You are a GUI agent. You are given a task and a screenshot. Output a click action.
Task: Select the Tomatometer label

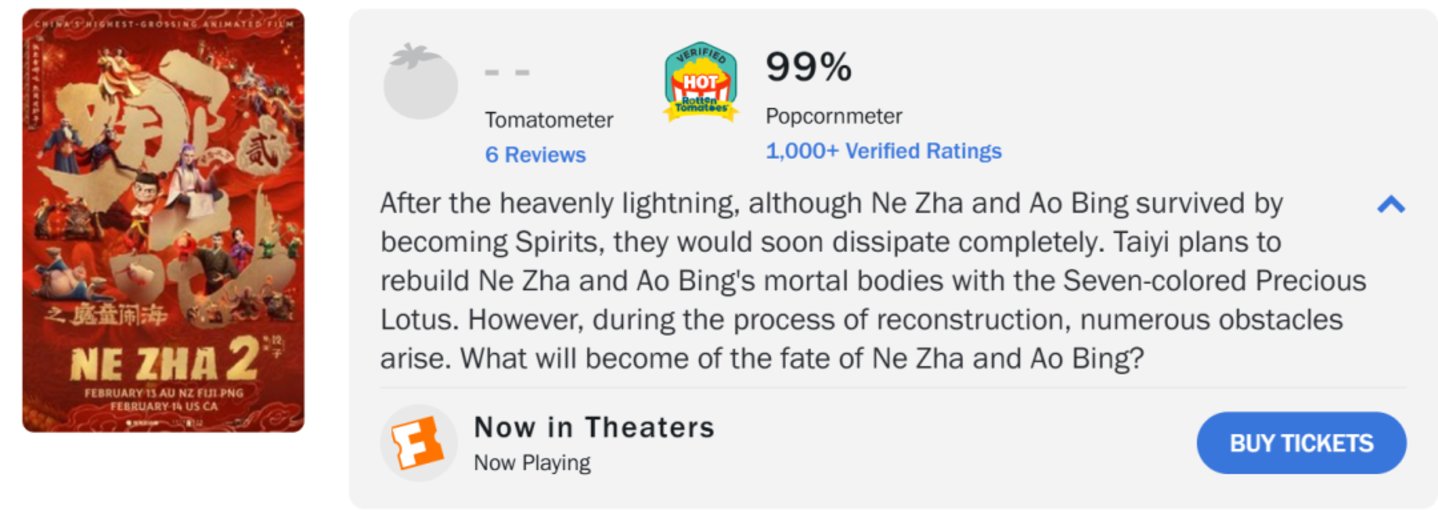pyautogui.click(x=549, y=120)
